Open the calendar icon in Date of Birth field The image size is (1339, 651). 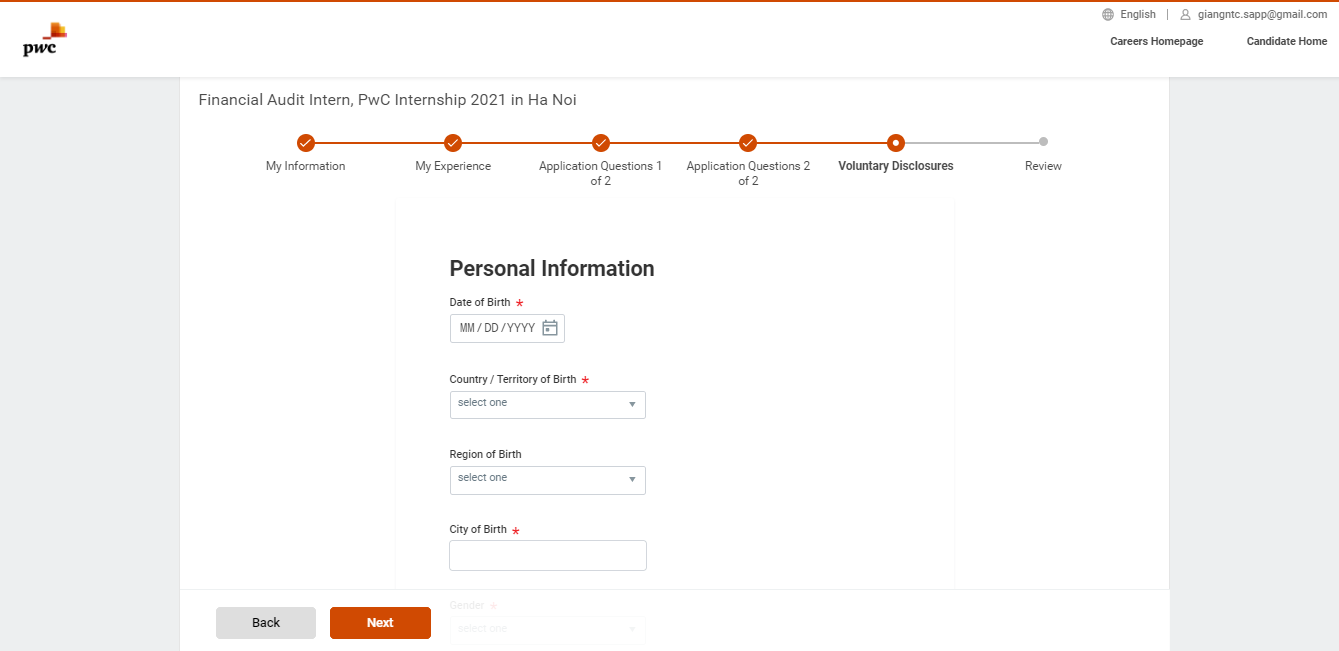tap(550, 327)
